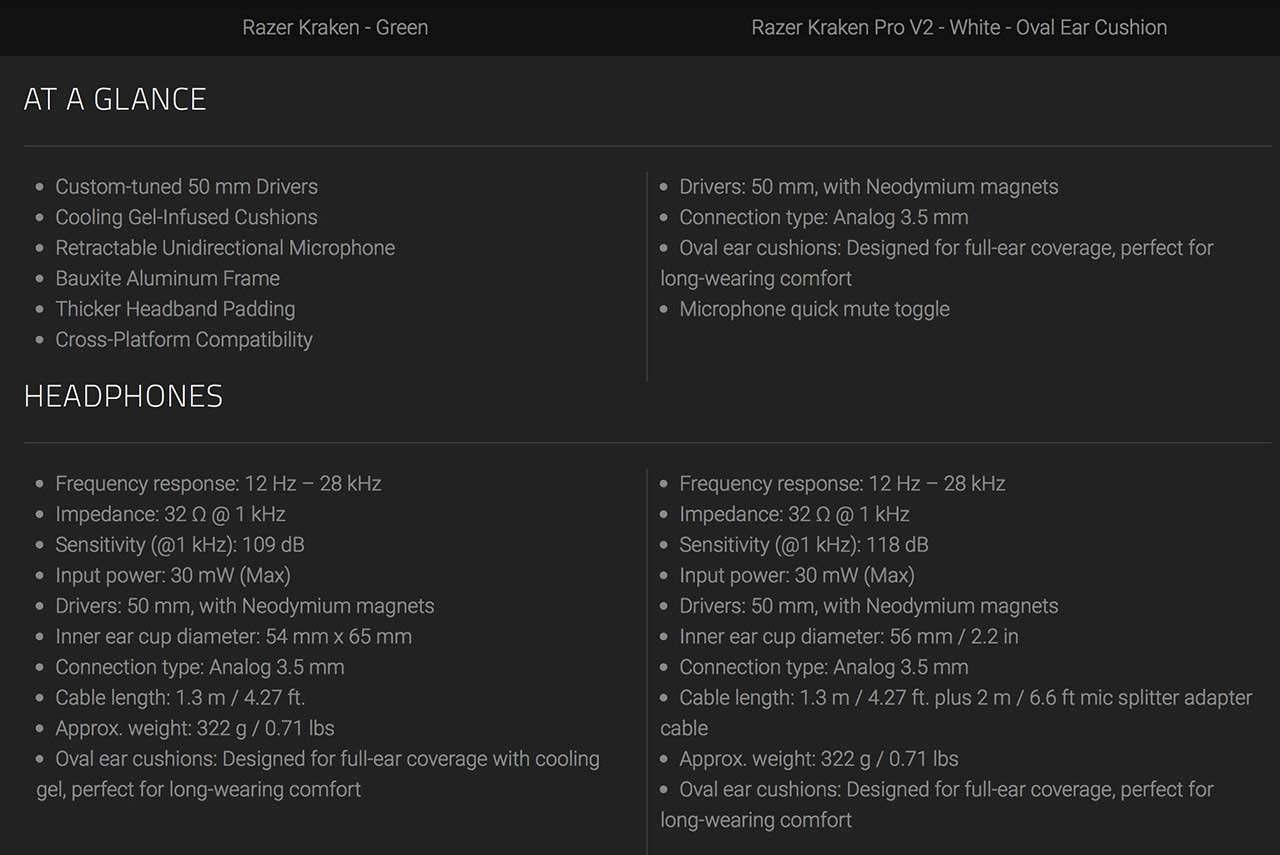
Task: Click the inner ear cup 56 mm / 2.2 in spec
Action: (849, 637)
